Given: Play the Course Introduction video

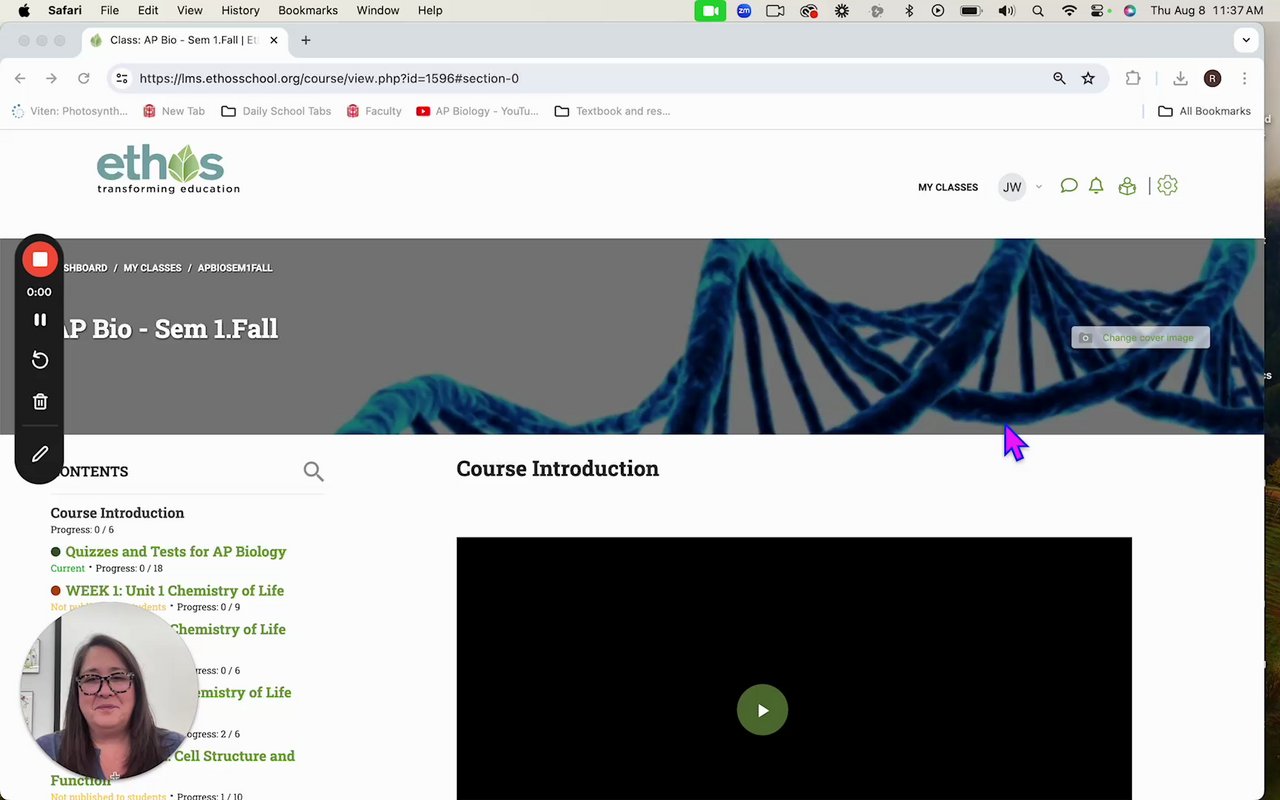Looking at the screenshot, I should click(x=762, y=710).
